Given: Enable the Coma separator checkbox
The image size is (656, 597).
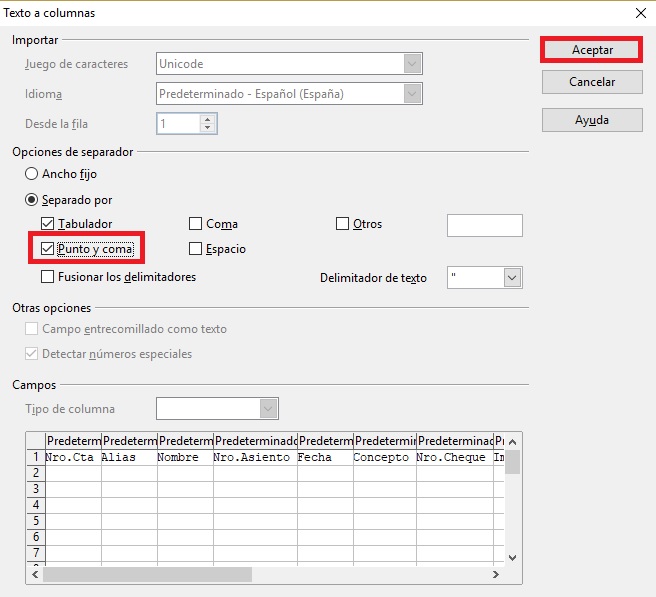Looking at the screenshot, I should click(x=196, y=224).
